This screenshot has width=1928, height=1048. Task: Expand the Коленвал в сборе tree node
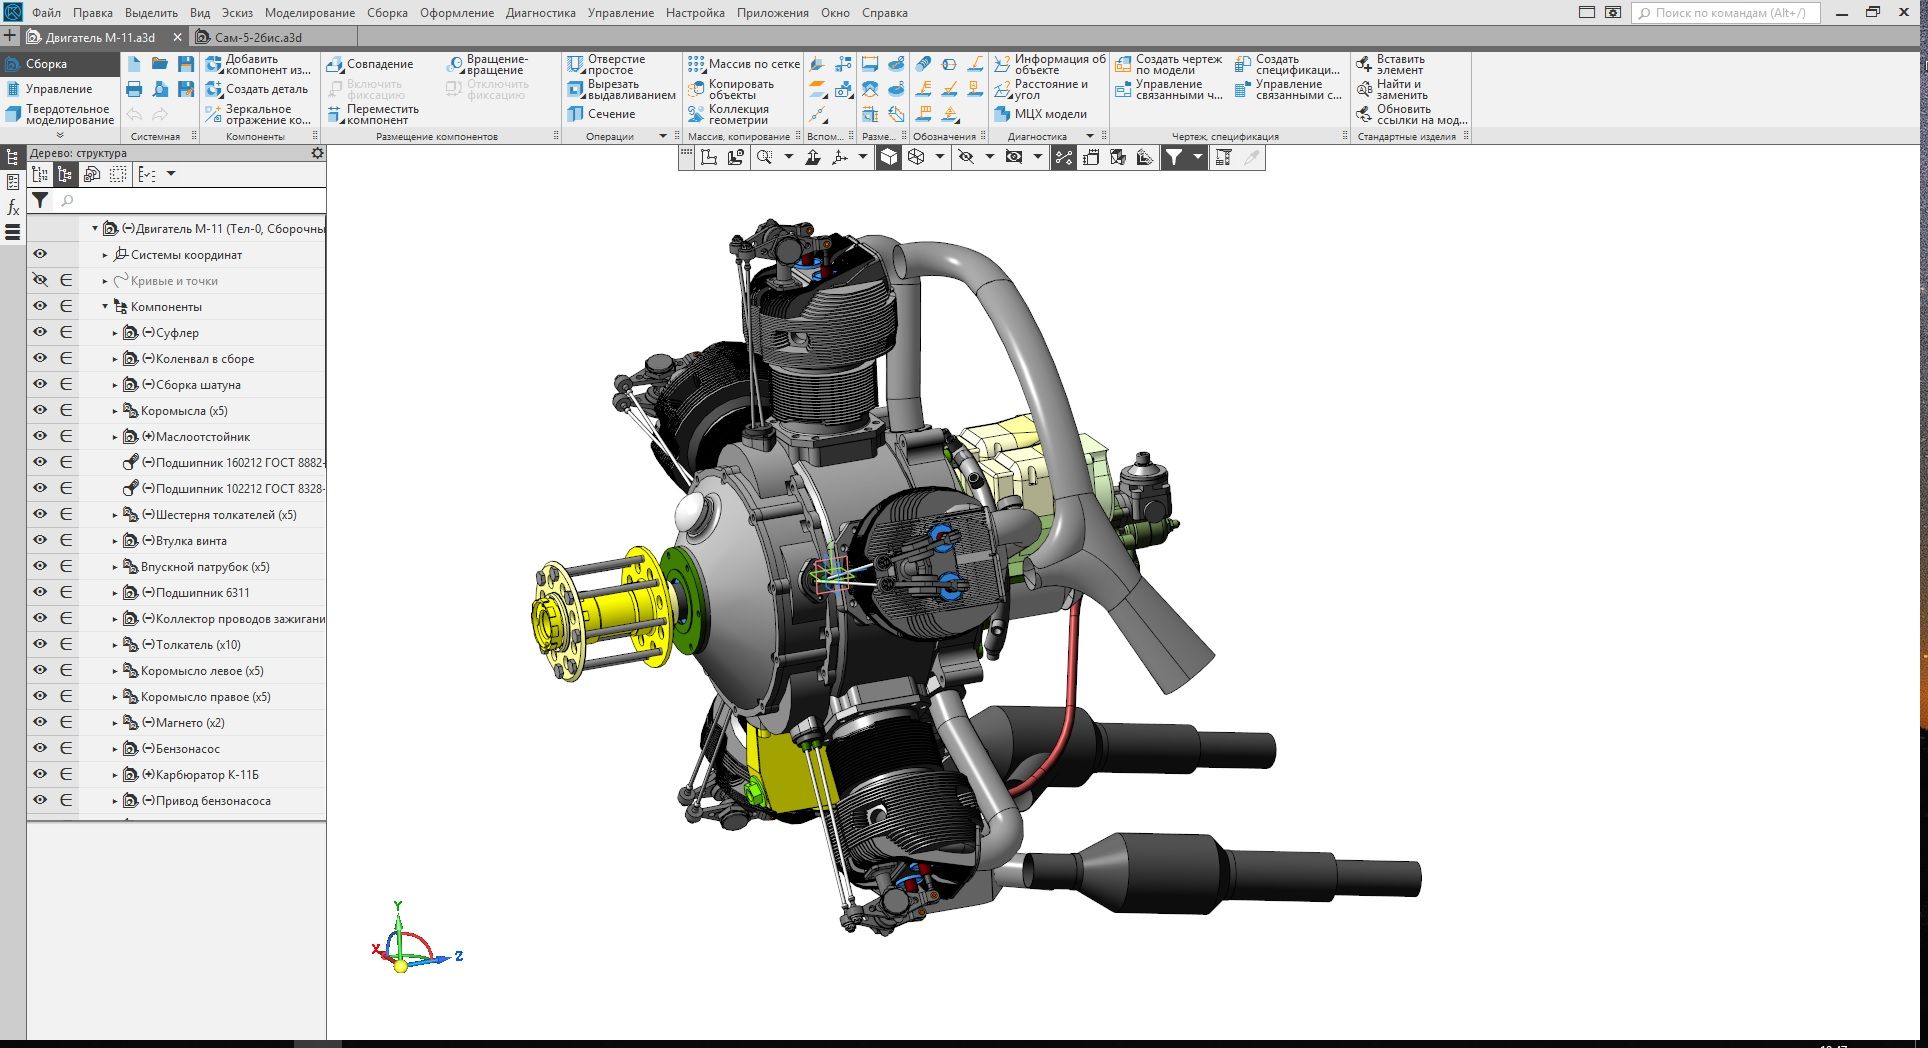pos(115,359)
